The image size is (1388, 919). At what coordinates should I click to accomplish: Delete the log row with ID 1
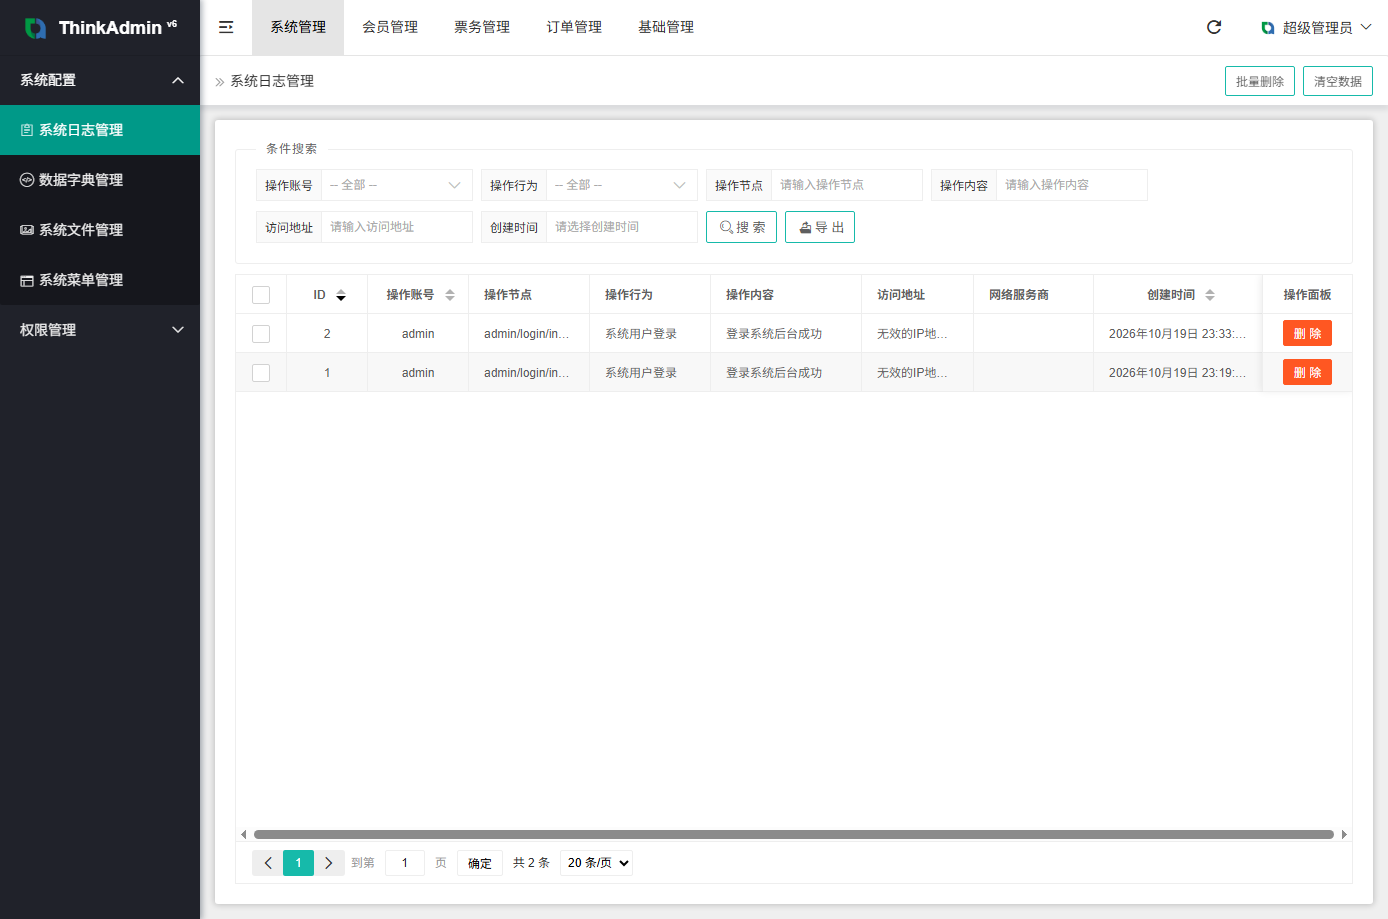(x=1307, y=372)
